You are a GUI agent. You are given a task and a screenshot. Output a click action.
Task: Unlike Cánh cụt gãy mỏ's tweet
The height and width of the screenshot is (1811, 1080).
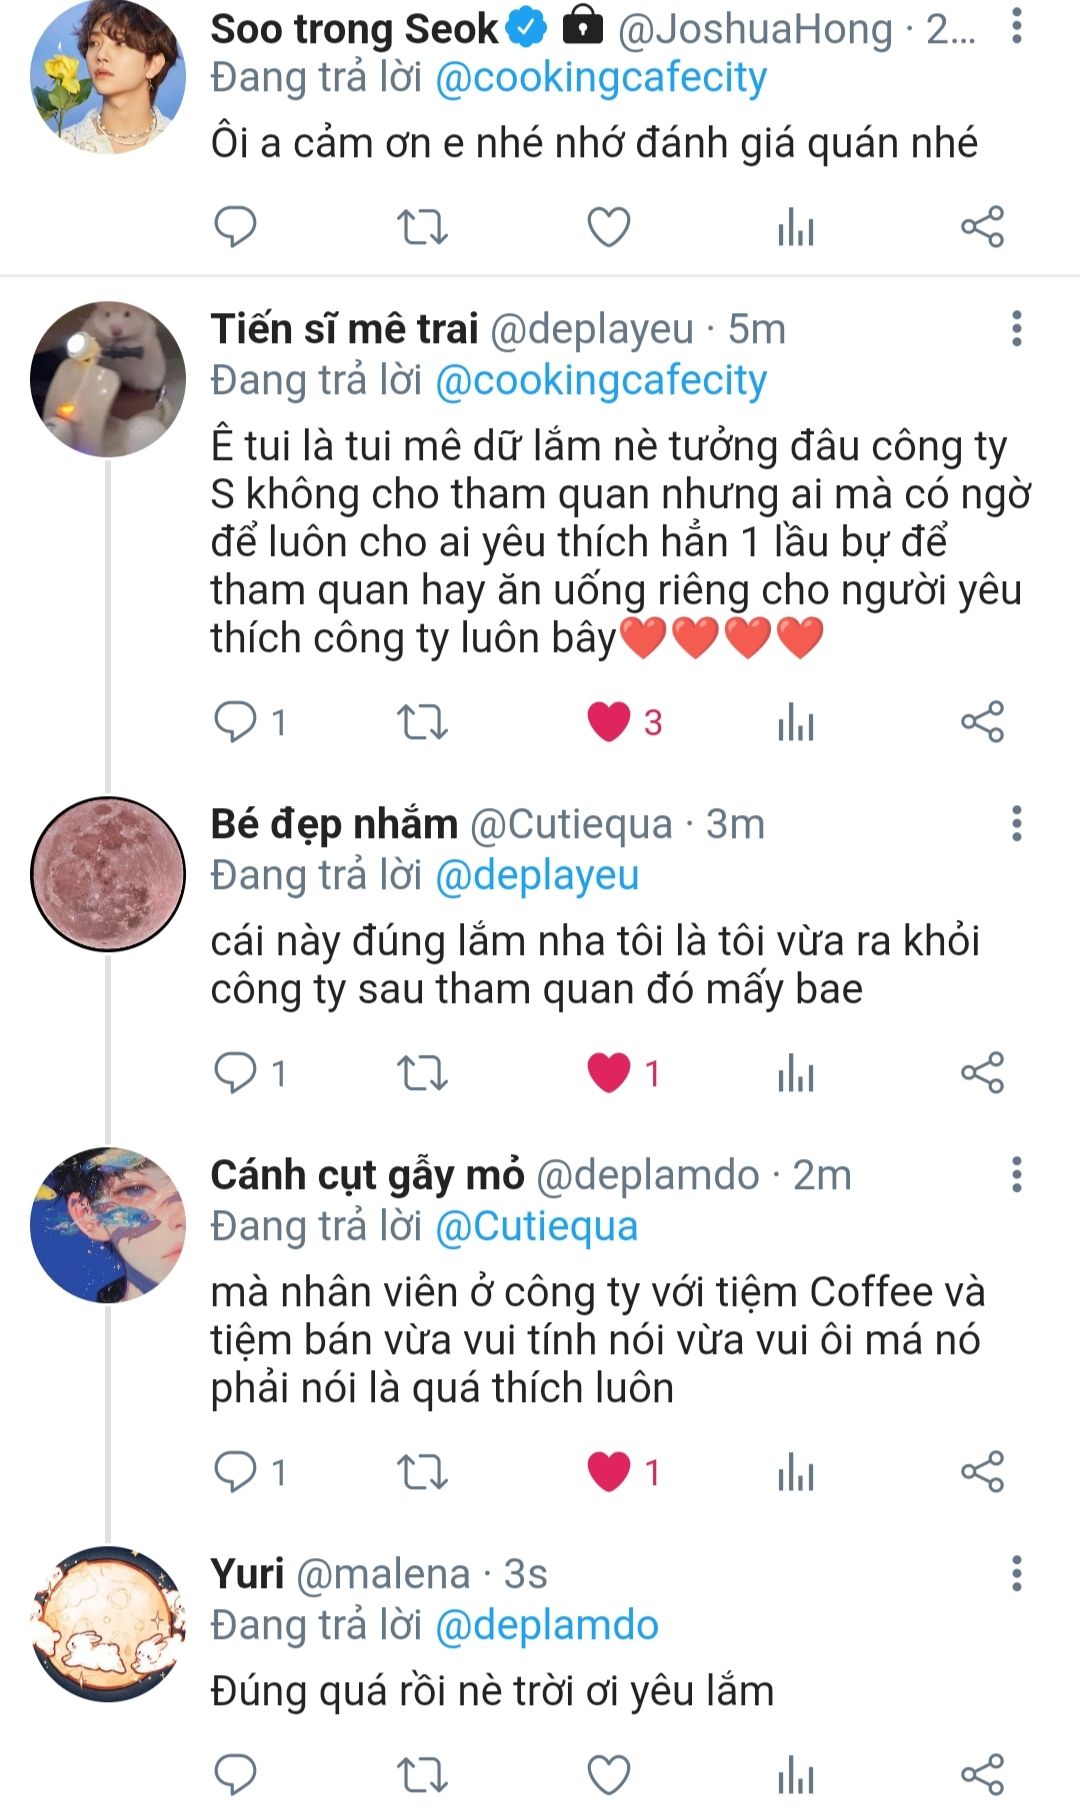(608, 1472)
